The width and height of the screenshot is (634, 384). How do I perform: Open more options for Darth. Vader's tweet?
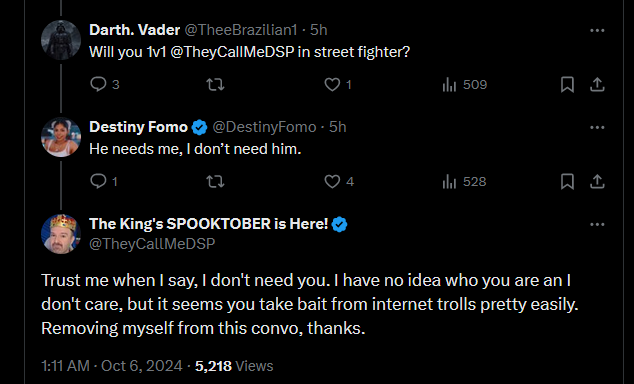click(x=597, y=30)
